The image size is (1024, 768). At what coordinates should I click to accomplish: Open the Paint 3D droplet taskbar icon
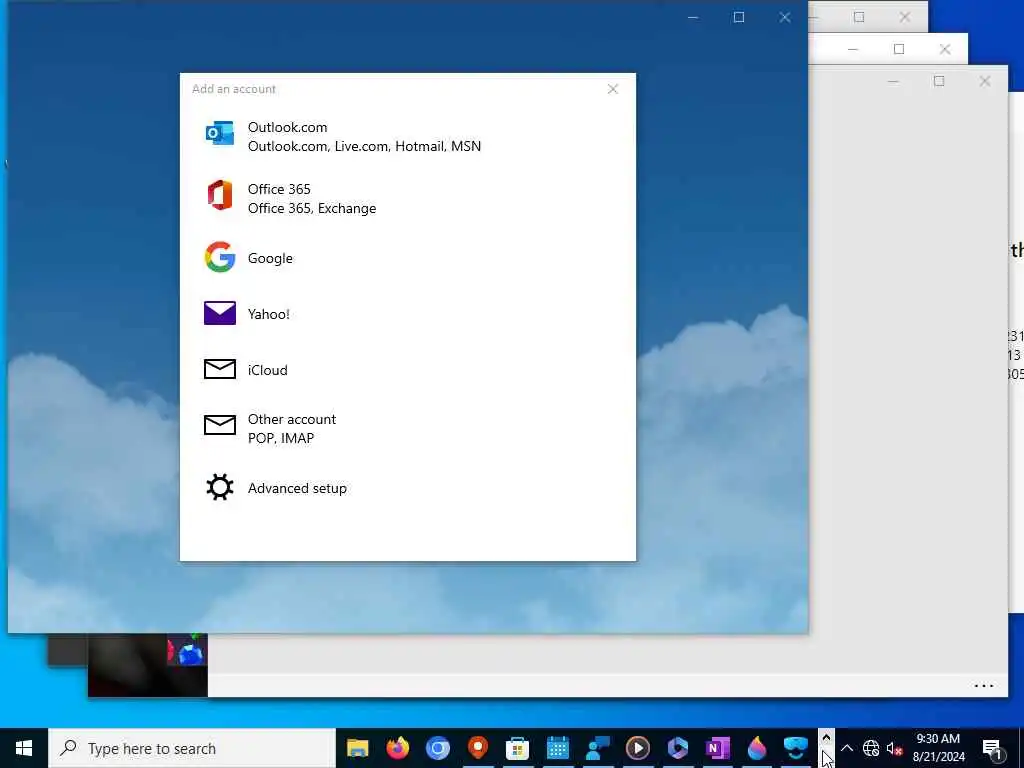(757, 748)
